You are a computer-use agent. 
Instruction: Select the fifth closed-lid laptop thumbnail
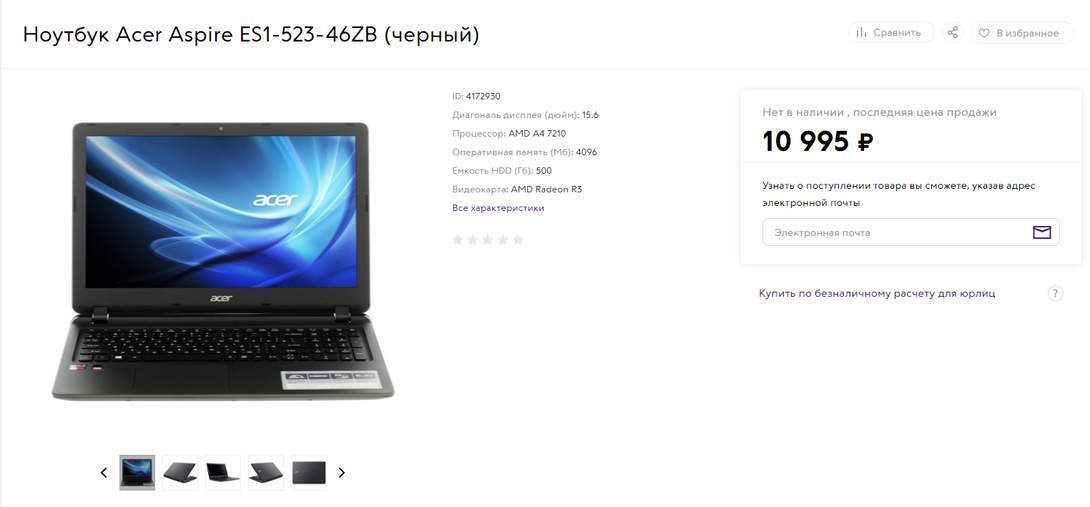(309, 473)
